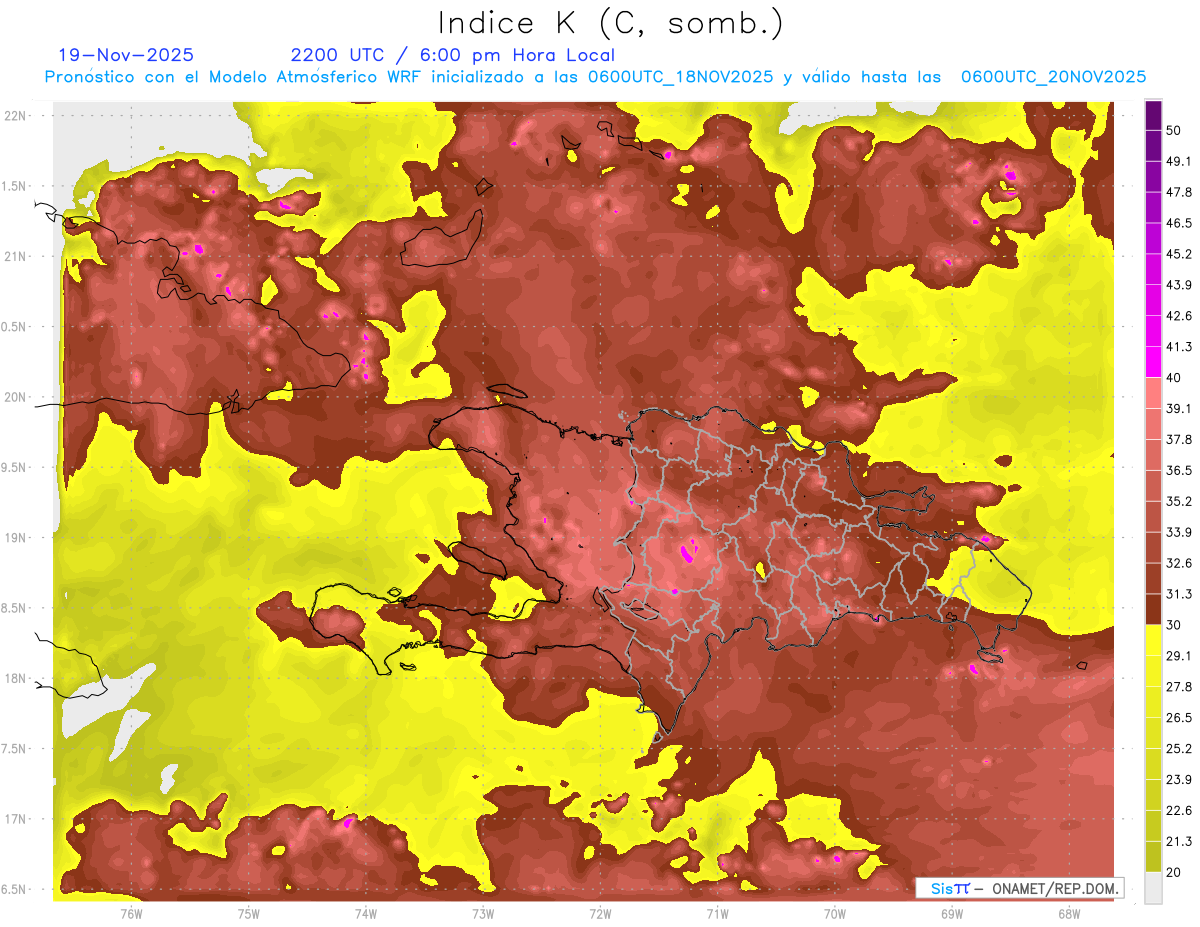Click the latitude label "17N"
This screenshot has height=927, width=1200.
pyautogui.click(x=15, y=819)
